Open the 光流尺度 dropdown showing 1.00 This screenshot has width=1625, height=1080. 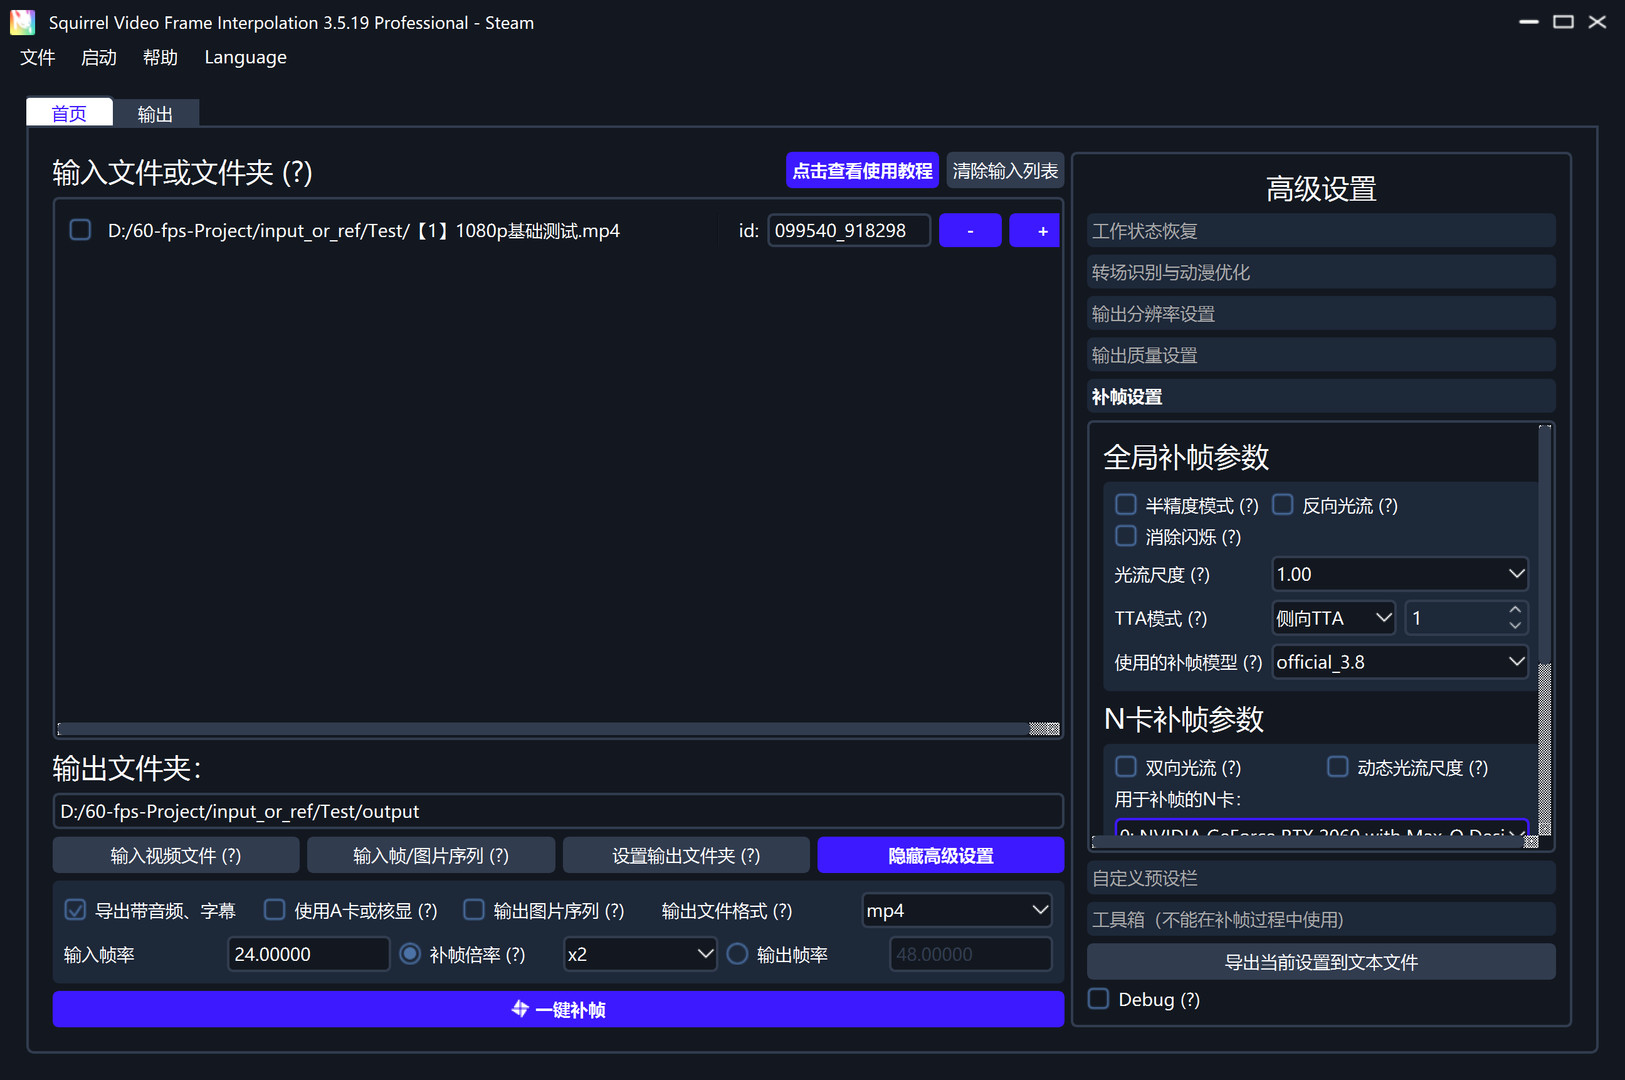(1399, 574)
